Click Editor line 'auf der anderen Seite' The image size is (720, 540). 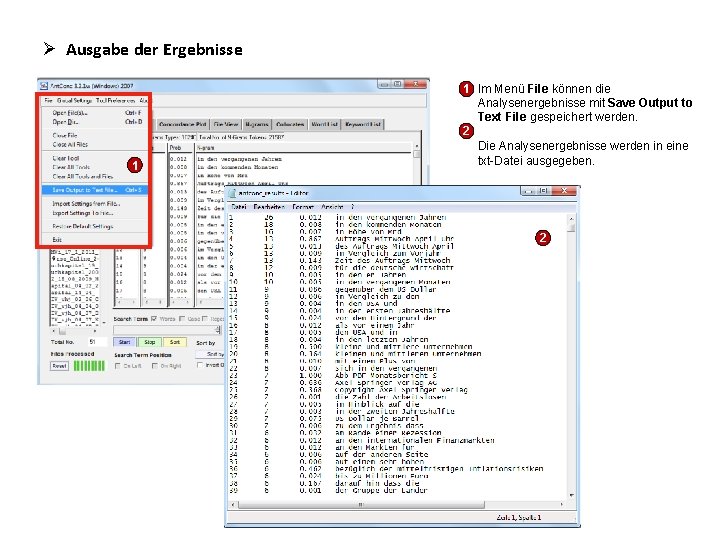click(x=382, y=455)
